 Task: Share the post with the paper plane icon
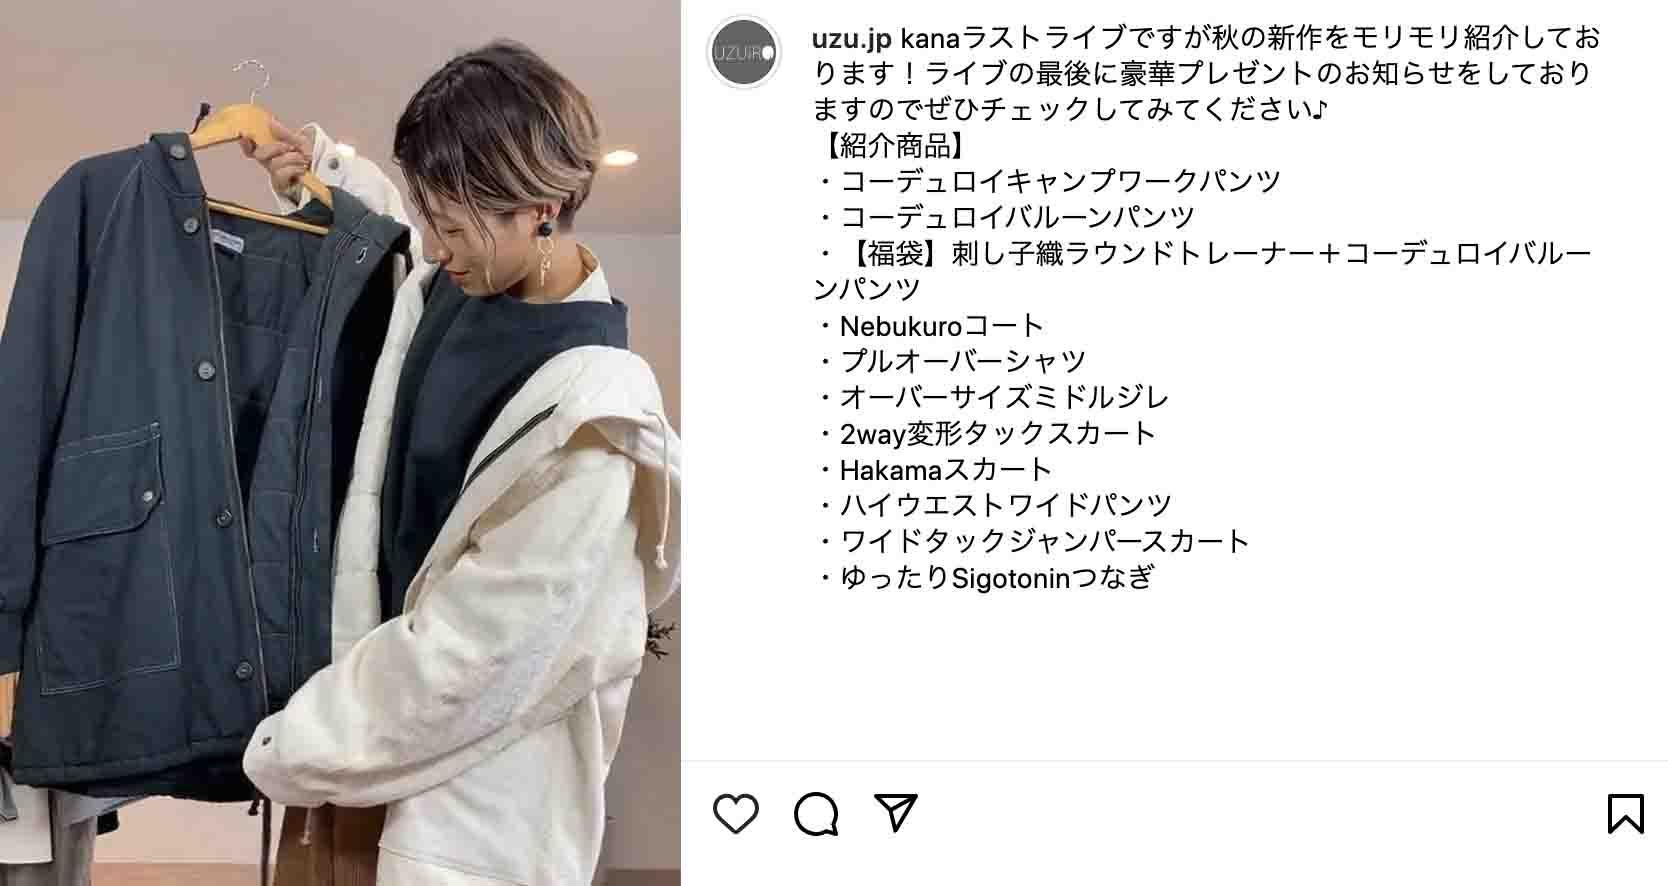pyautogui.click(x=896, y=813)
